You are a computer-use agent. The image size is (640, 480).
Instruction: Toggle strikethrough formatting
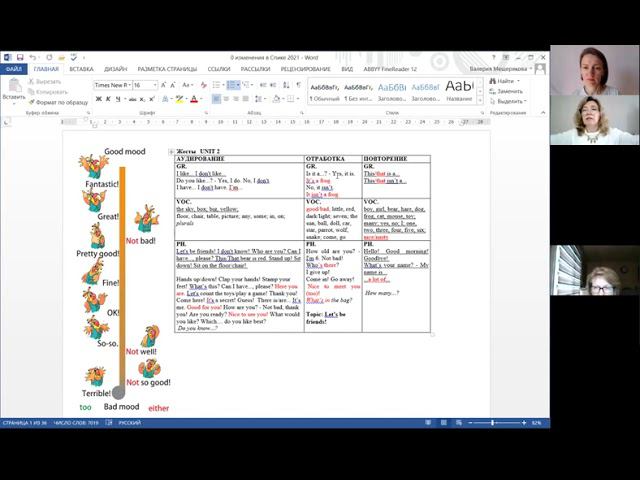(132, 99)
